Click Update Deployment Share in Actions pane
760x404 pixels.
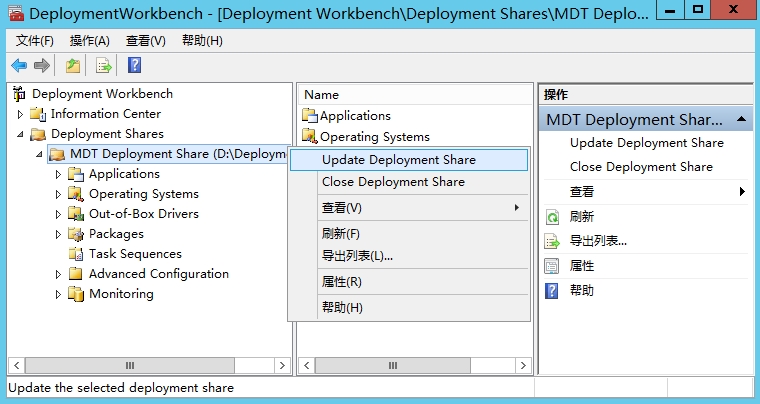647,143
